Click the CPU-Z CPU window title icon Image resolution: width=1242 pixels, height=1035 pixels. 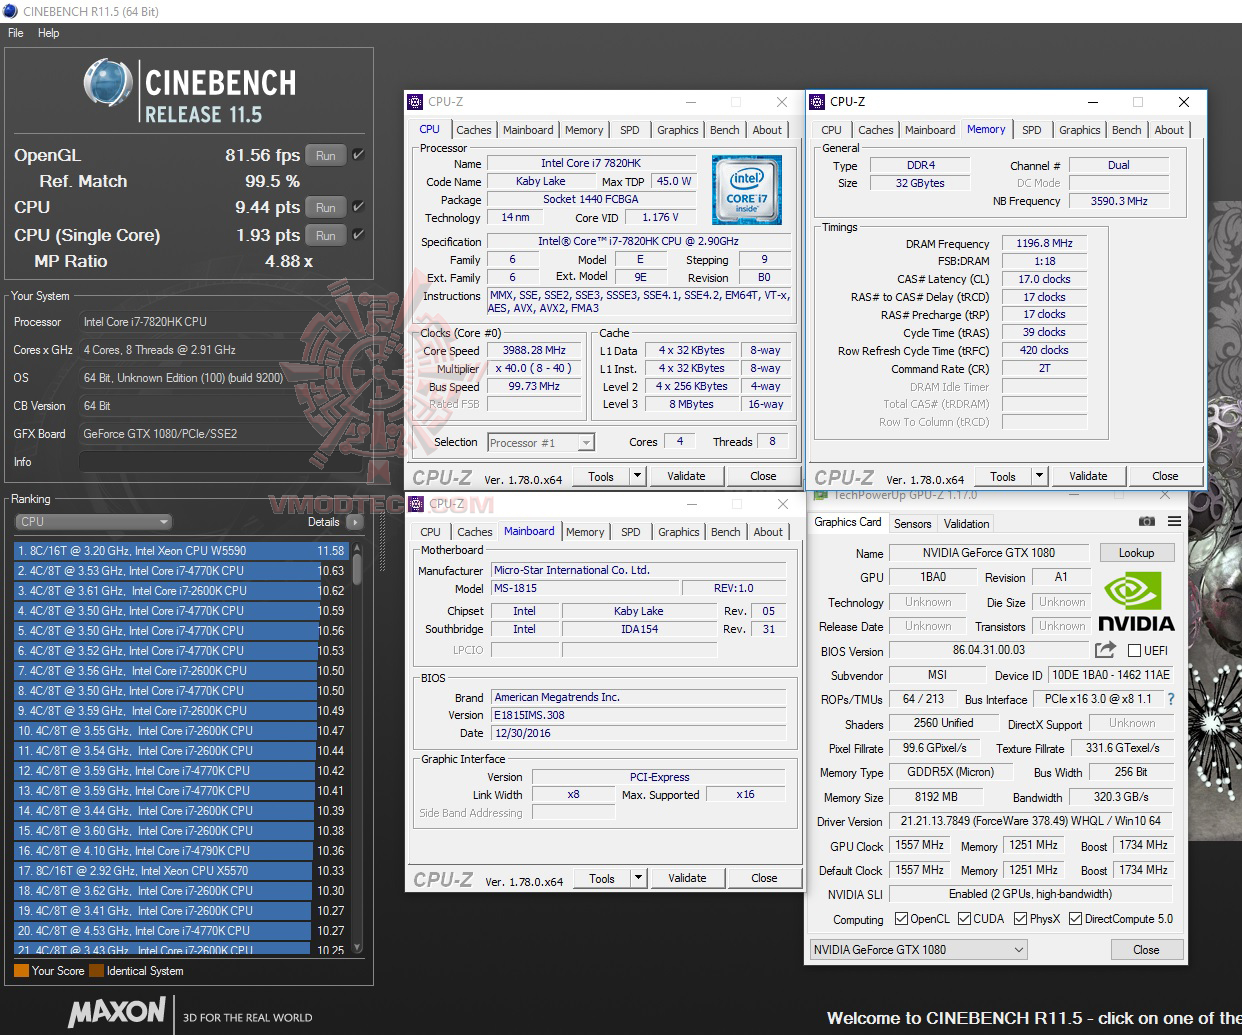click(x=416, y=102)
